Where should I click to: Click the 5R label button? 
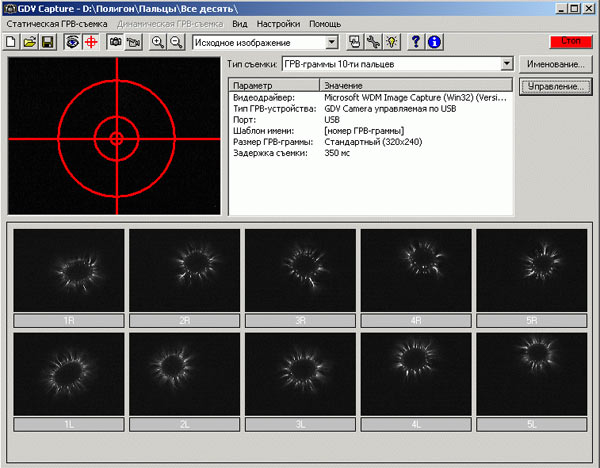(x=532, y=321)
